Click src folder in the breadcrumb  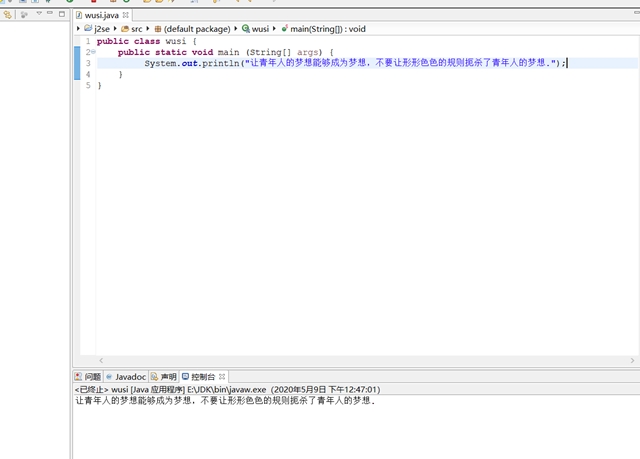[x=136, y=29]
